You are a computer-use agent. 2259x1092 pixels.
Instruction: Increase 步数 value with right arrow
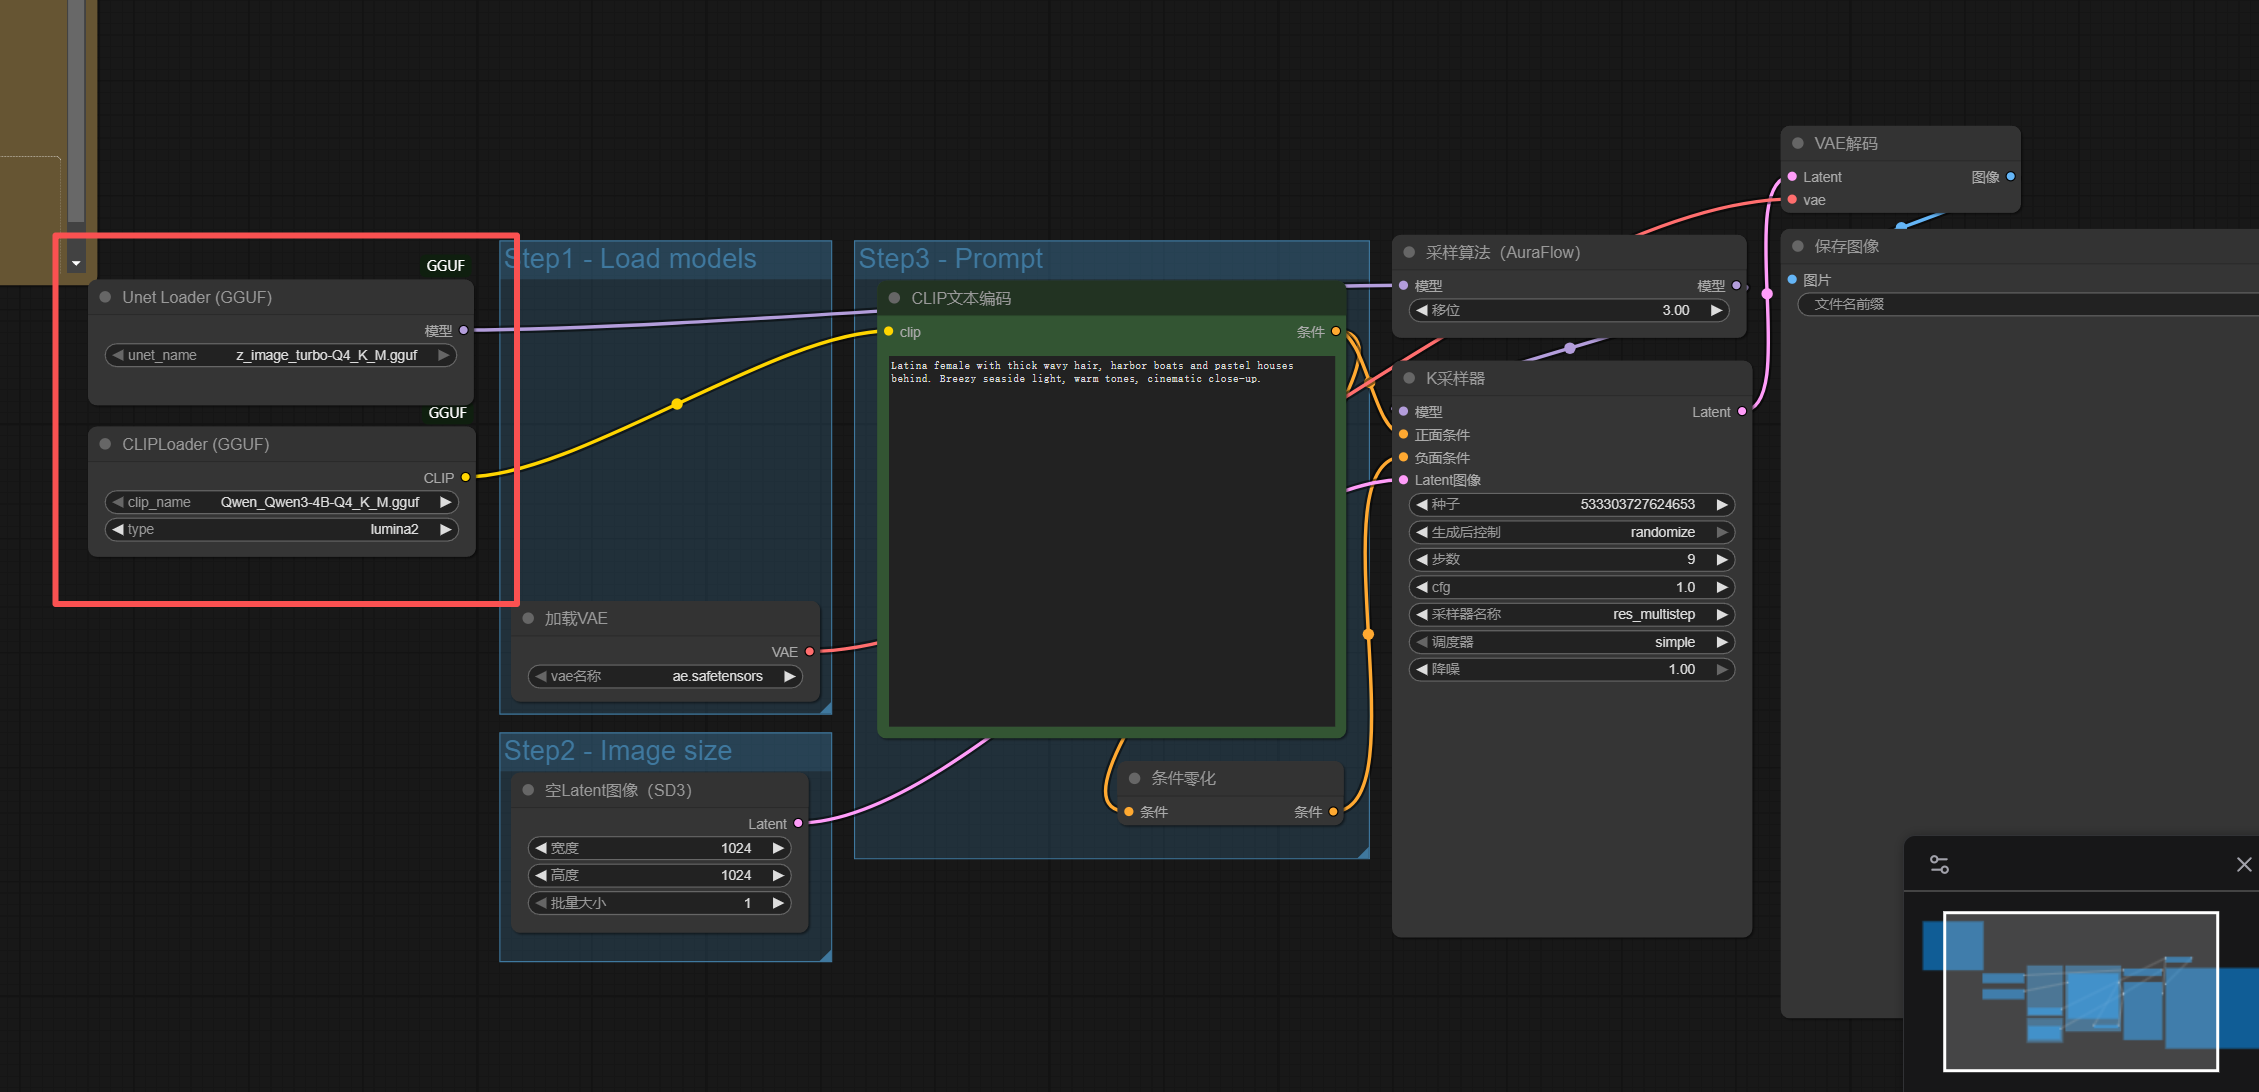1722,560
